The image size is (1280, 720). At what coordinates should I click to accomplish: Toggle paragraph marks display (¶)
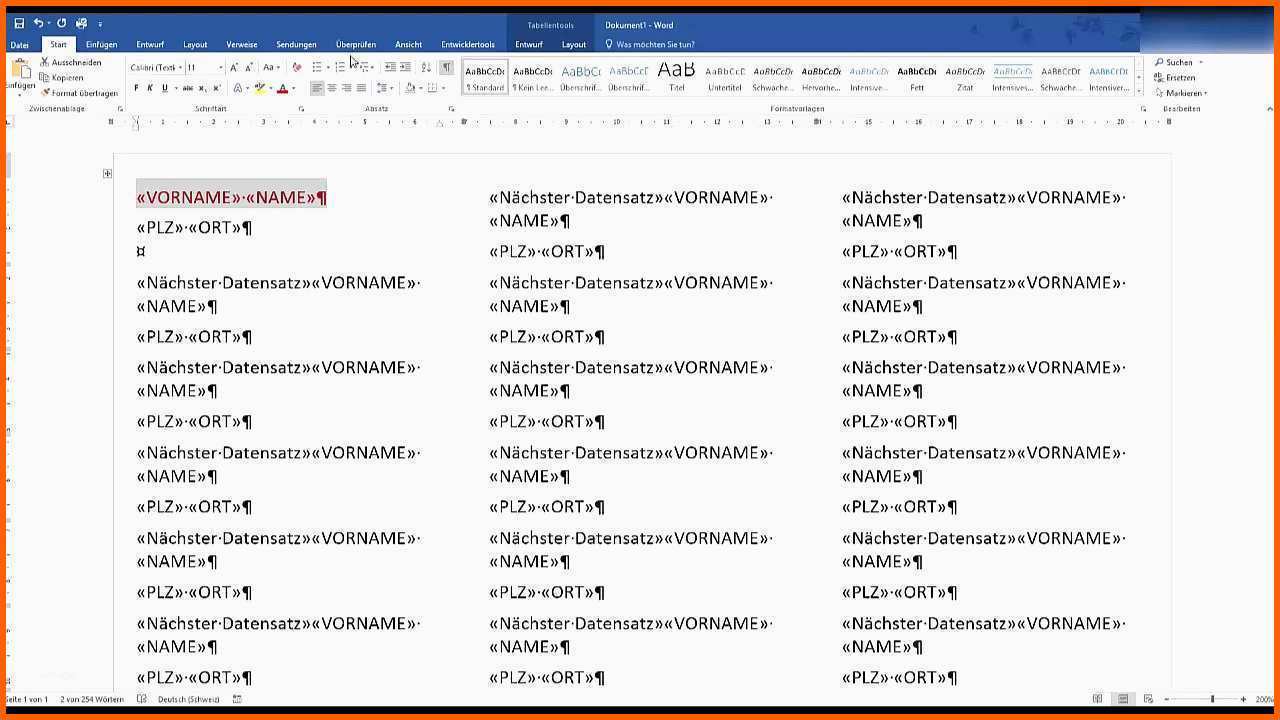click(446, 67)
